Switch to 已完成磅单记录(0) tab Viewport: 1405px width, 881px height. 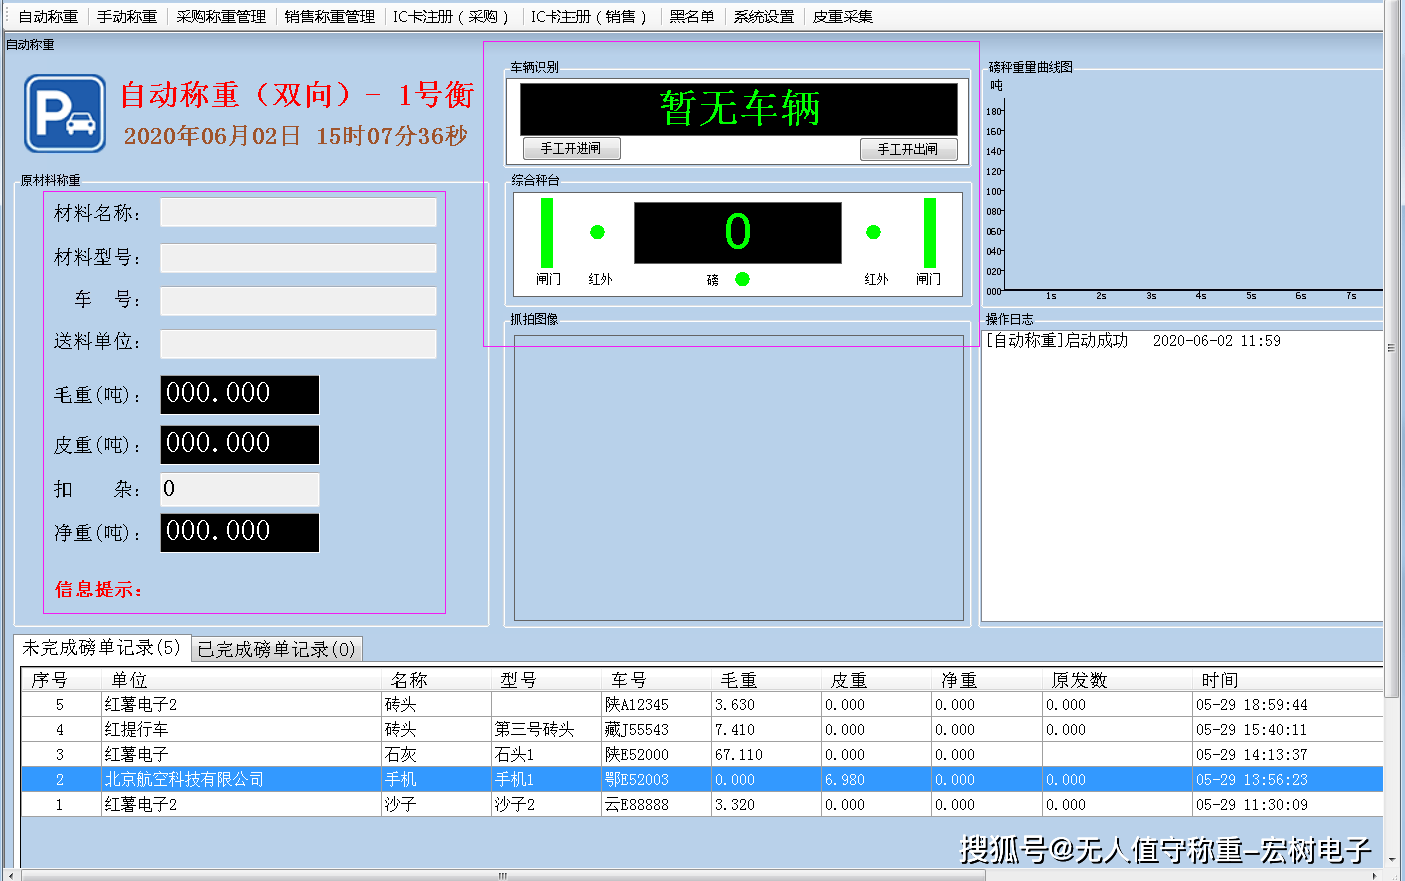click(x=276, y=649)
